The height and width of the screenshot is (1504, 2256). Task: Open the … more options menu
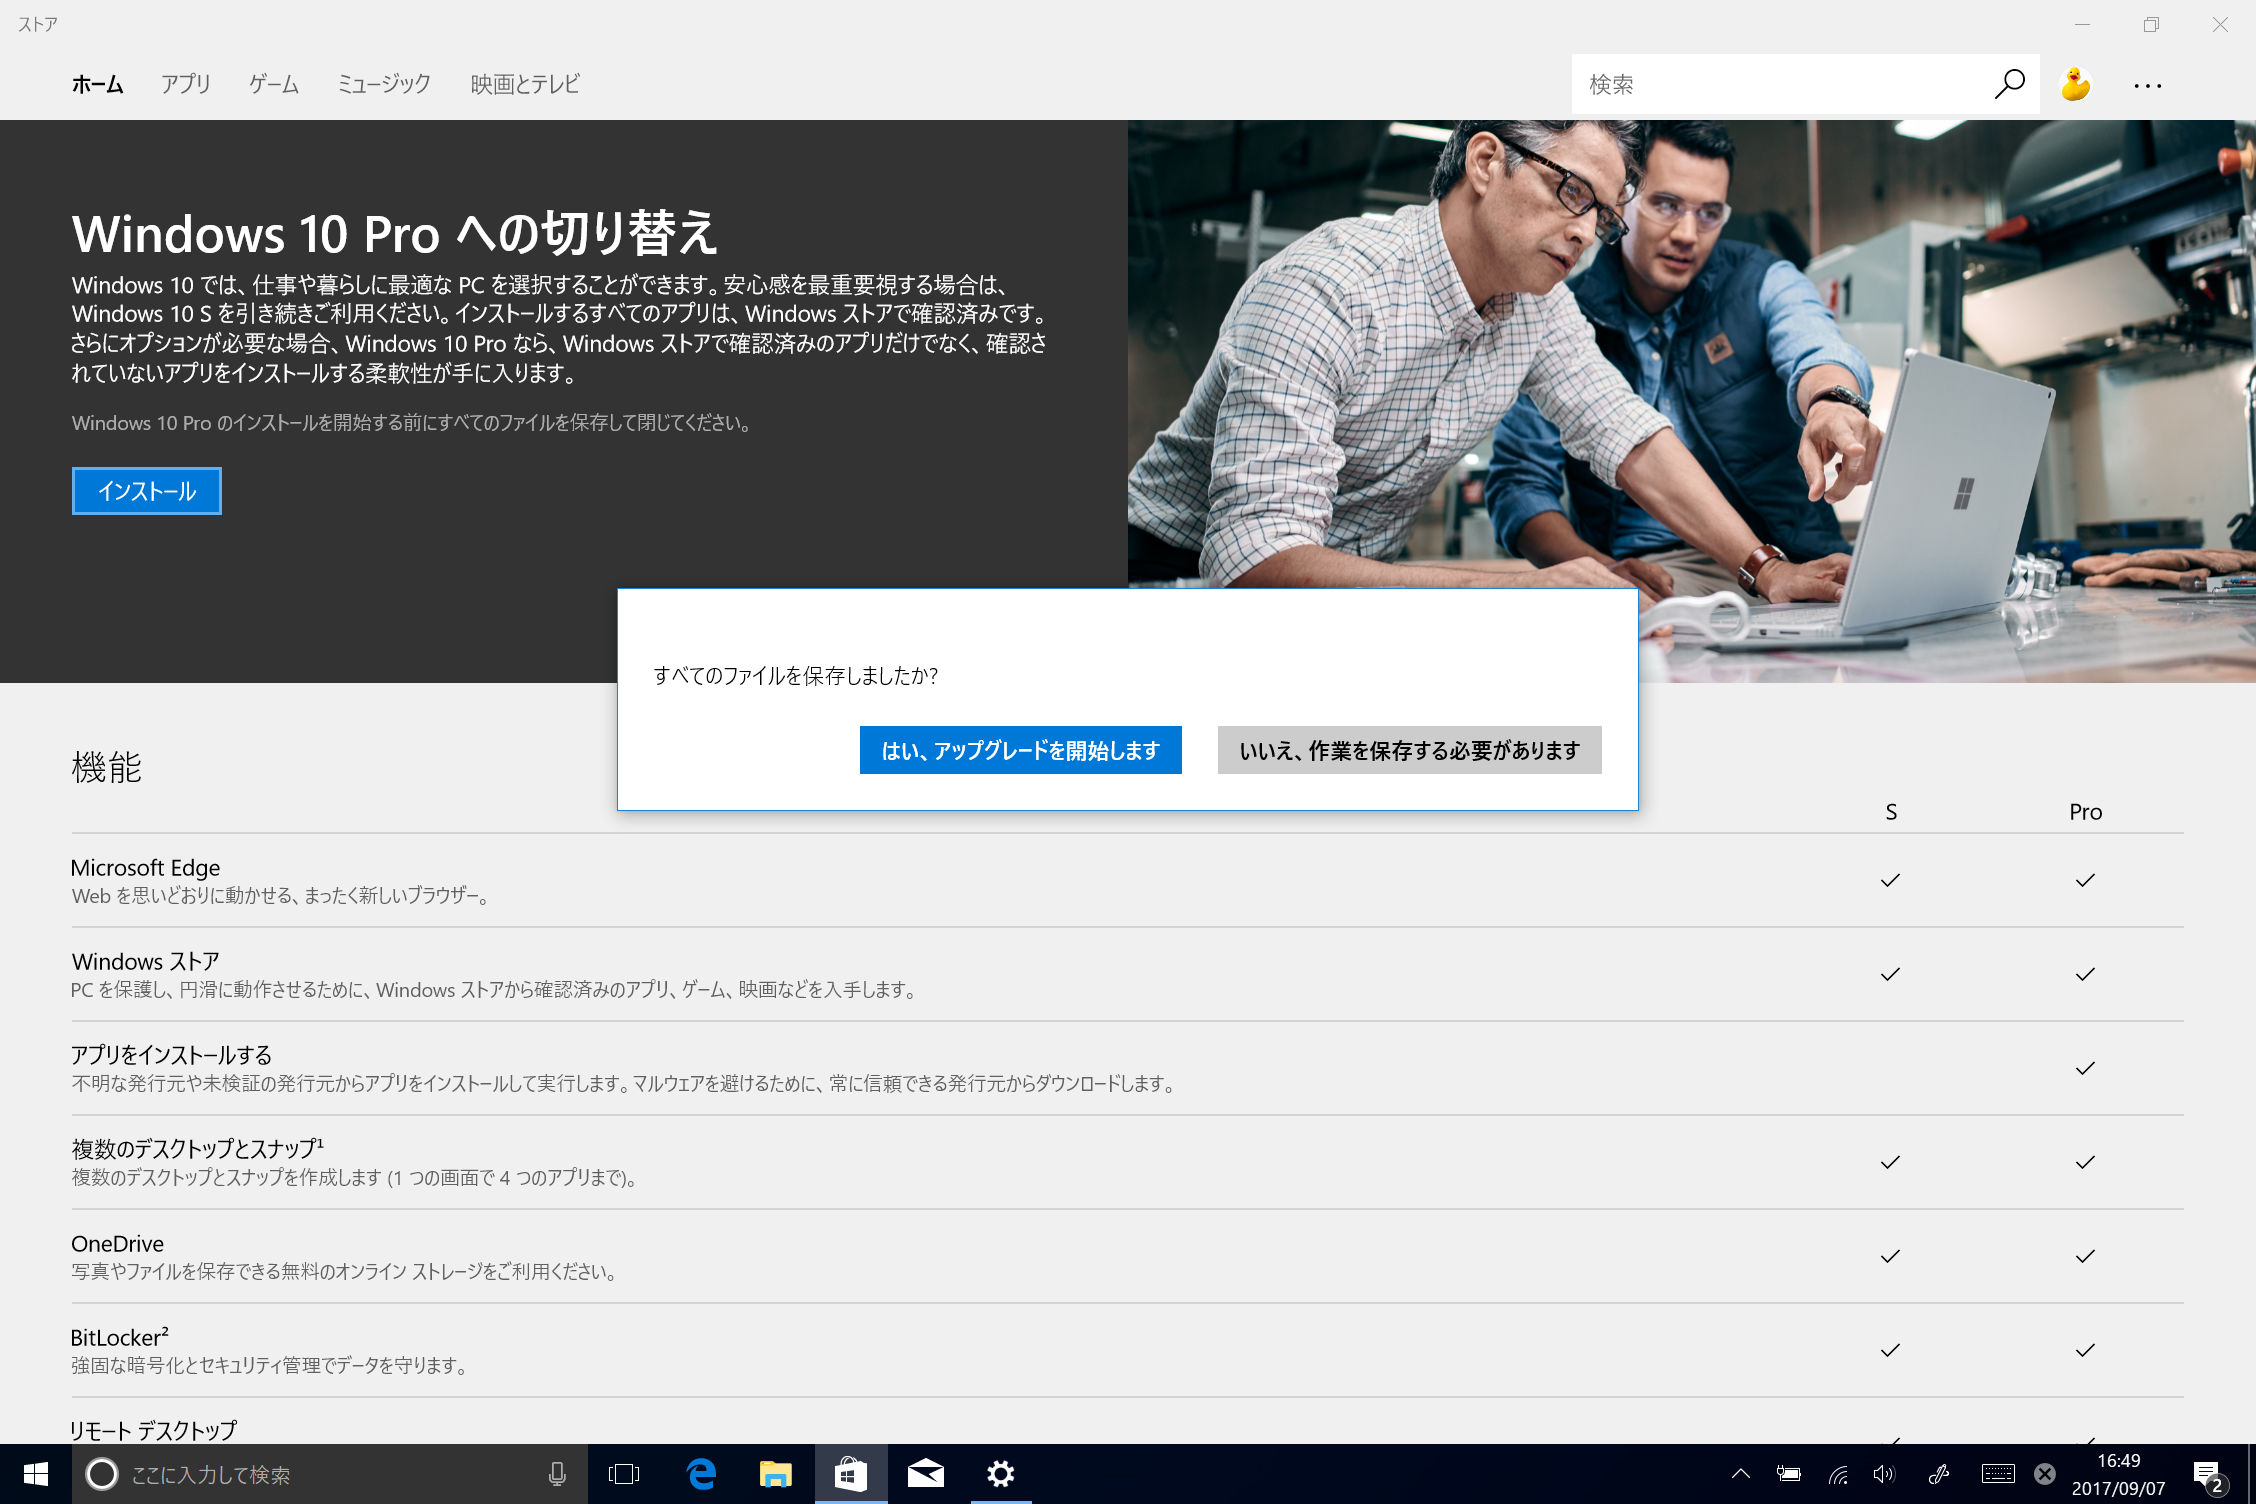point(2148,84)
